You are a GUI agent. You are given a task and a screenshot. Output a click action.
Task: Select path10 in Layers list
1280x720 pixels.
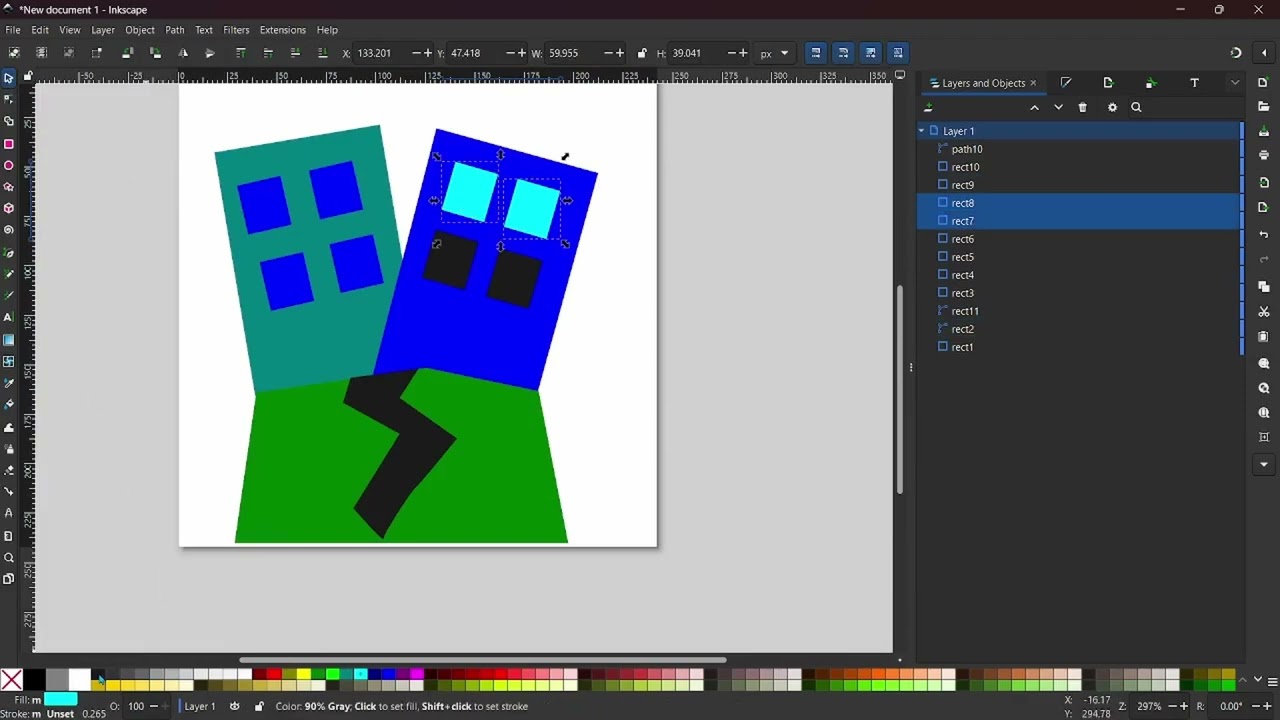(x=1079, y=149)
